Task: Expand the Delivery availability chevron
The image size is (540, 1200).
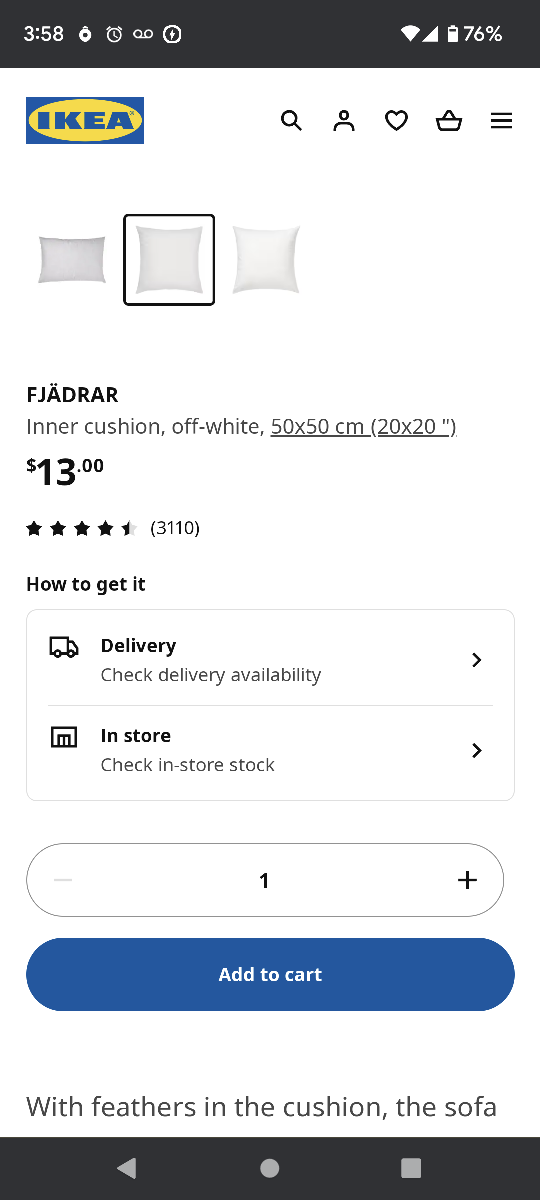Action: (477, 660)
